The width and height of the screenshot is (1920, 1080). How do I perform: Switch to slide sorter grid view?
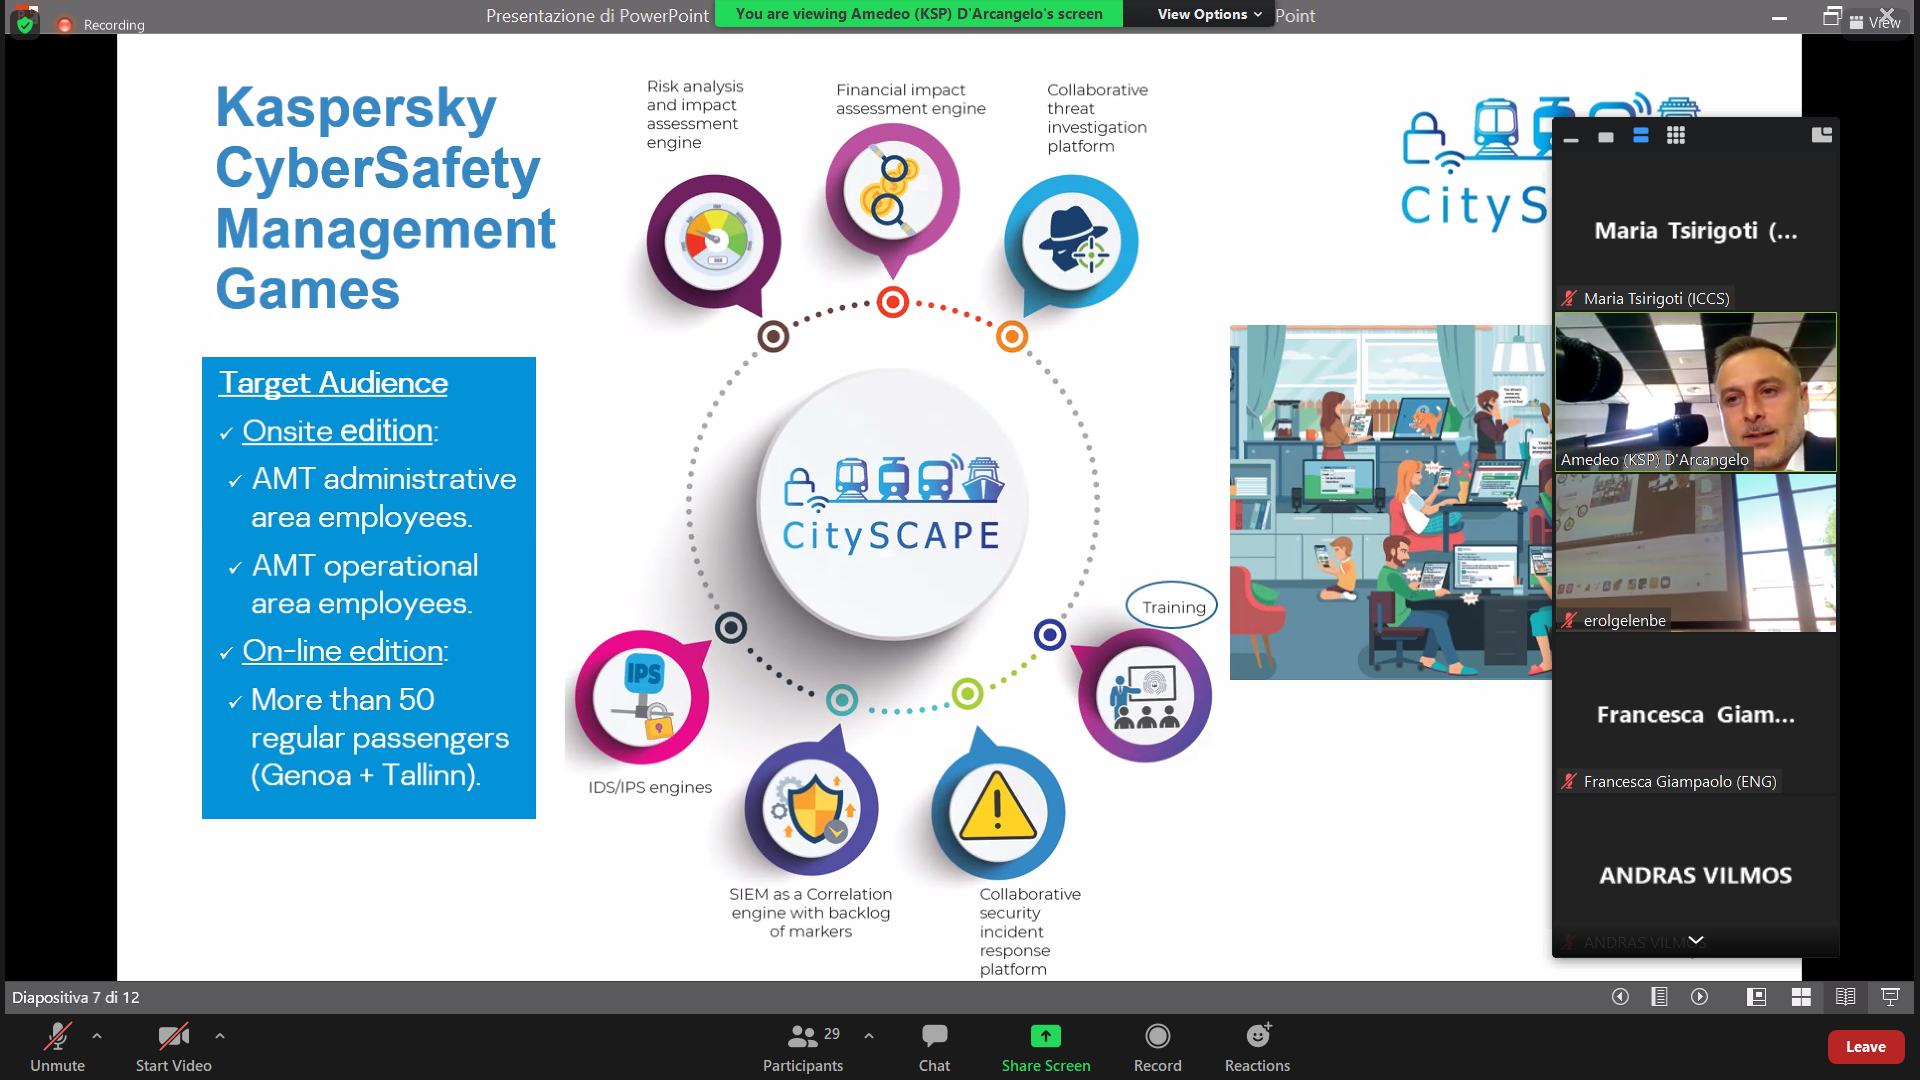(1801, 997)
